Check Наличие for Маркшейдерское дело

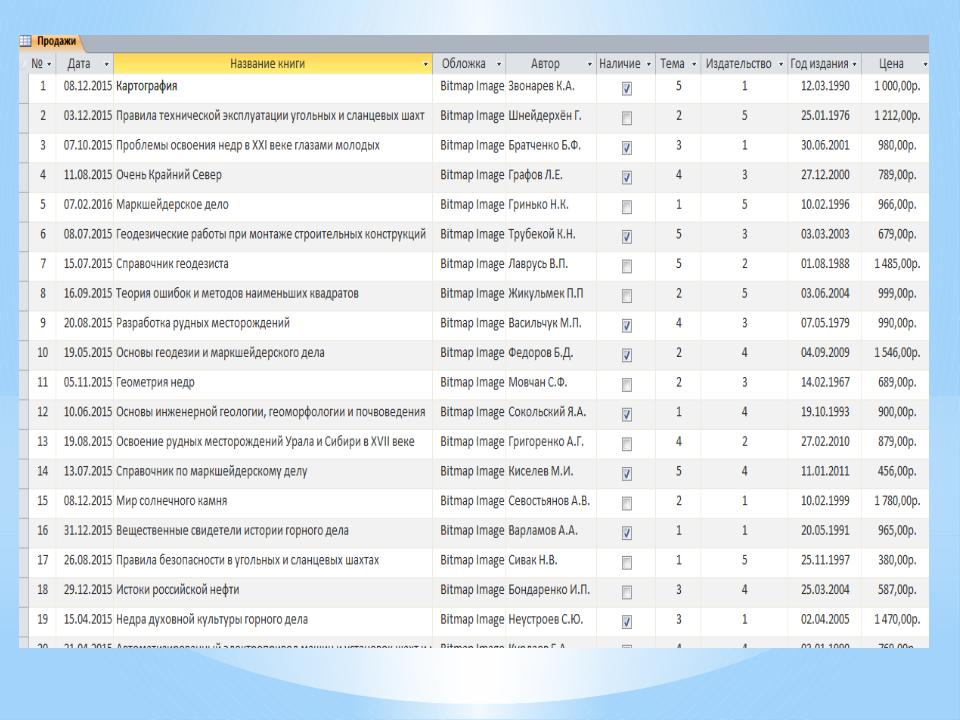click(x=626, y=207)
